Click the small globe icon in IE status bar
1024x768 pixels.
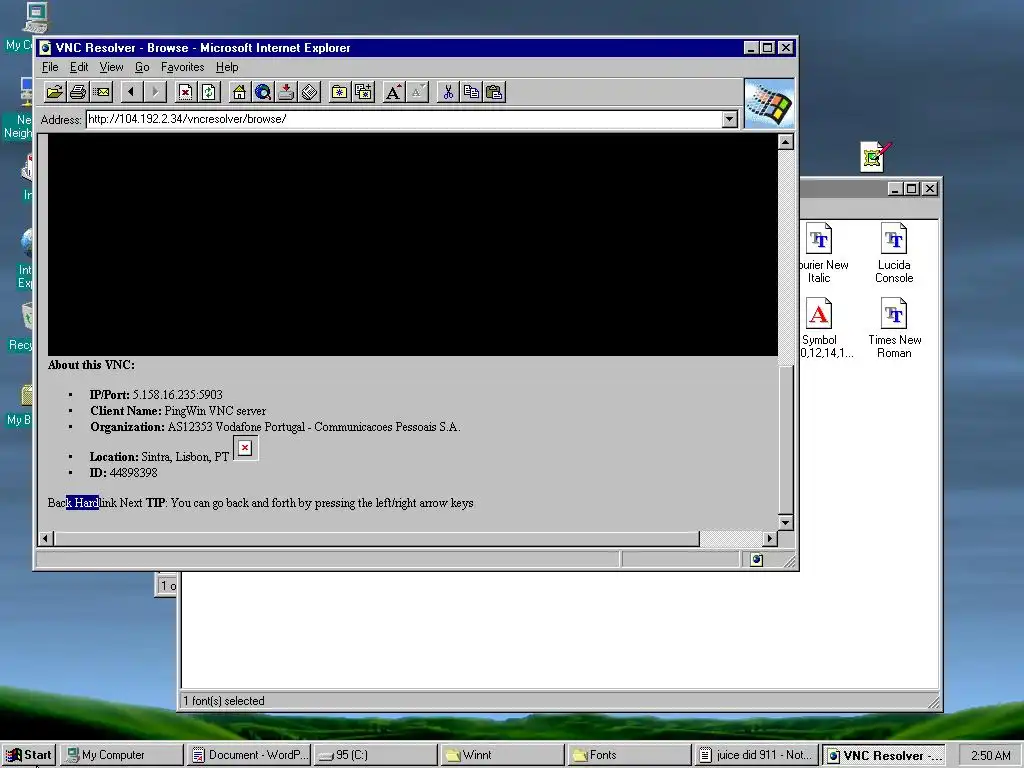[756, 560]
